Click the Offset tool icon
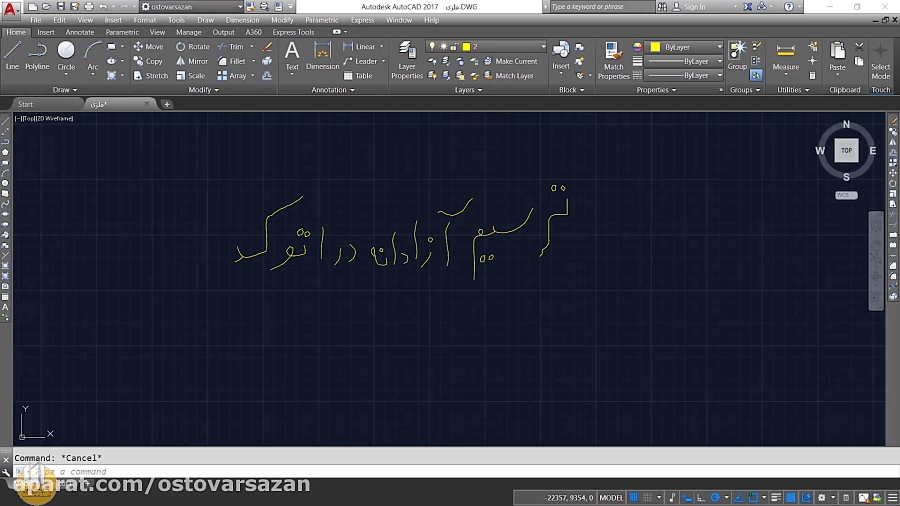The height and width of the screenshot is (506, 900). coord(267,75)
